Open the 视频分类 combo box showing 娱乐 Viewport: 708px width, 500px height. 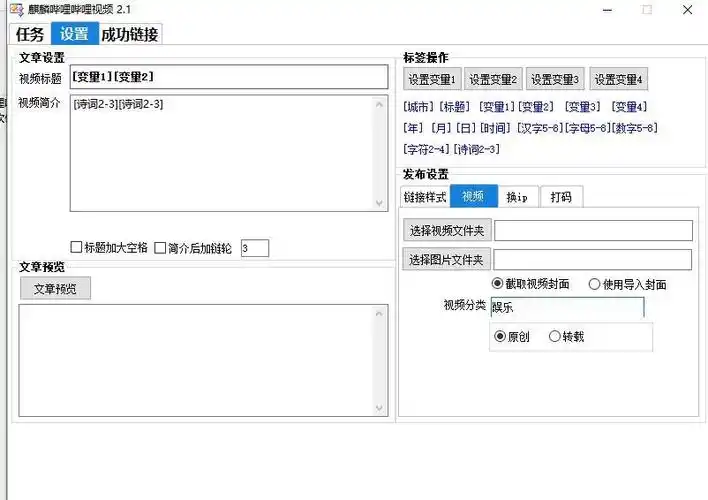(567, 308)
